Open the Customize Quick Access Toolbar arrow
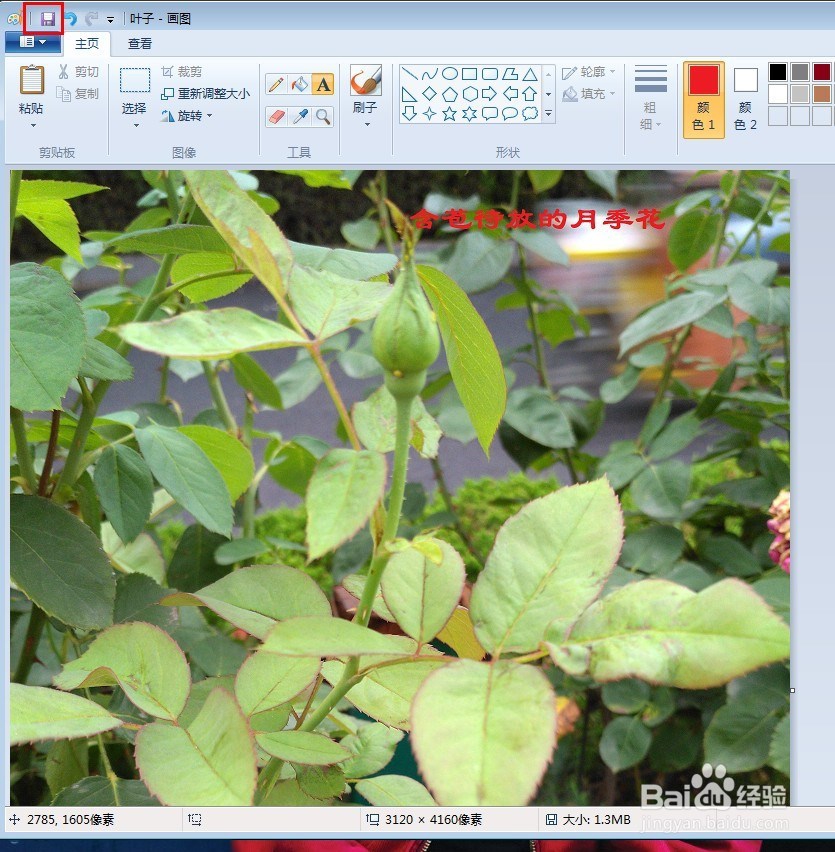This screenshot has width=835, height=852. 110,20
